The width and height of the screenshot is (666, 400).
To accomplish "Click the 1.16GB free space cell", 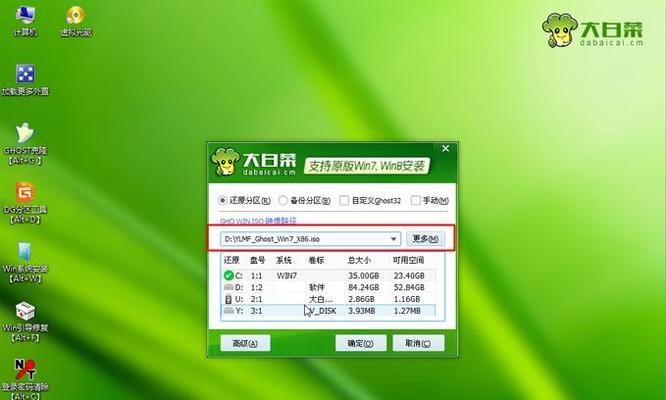I will tap(407, 299).
